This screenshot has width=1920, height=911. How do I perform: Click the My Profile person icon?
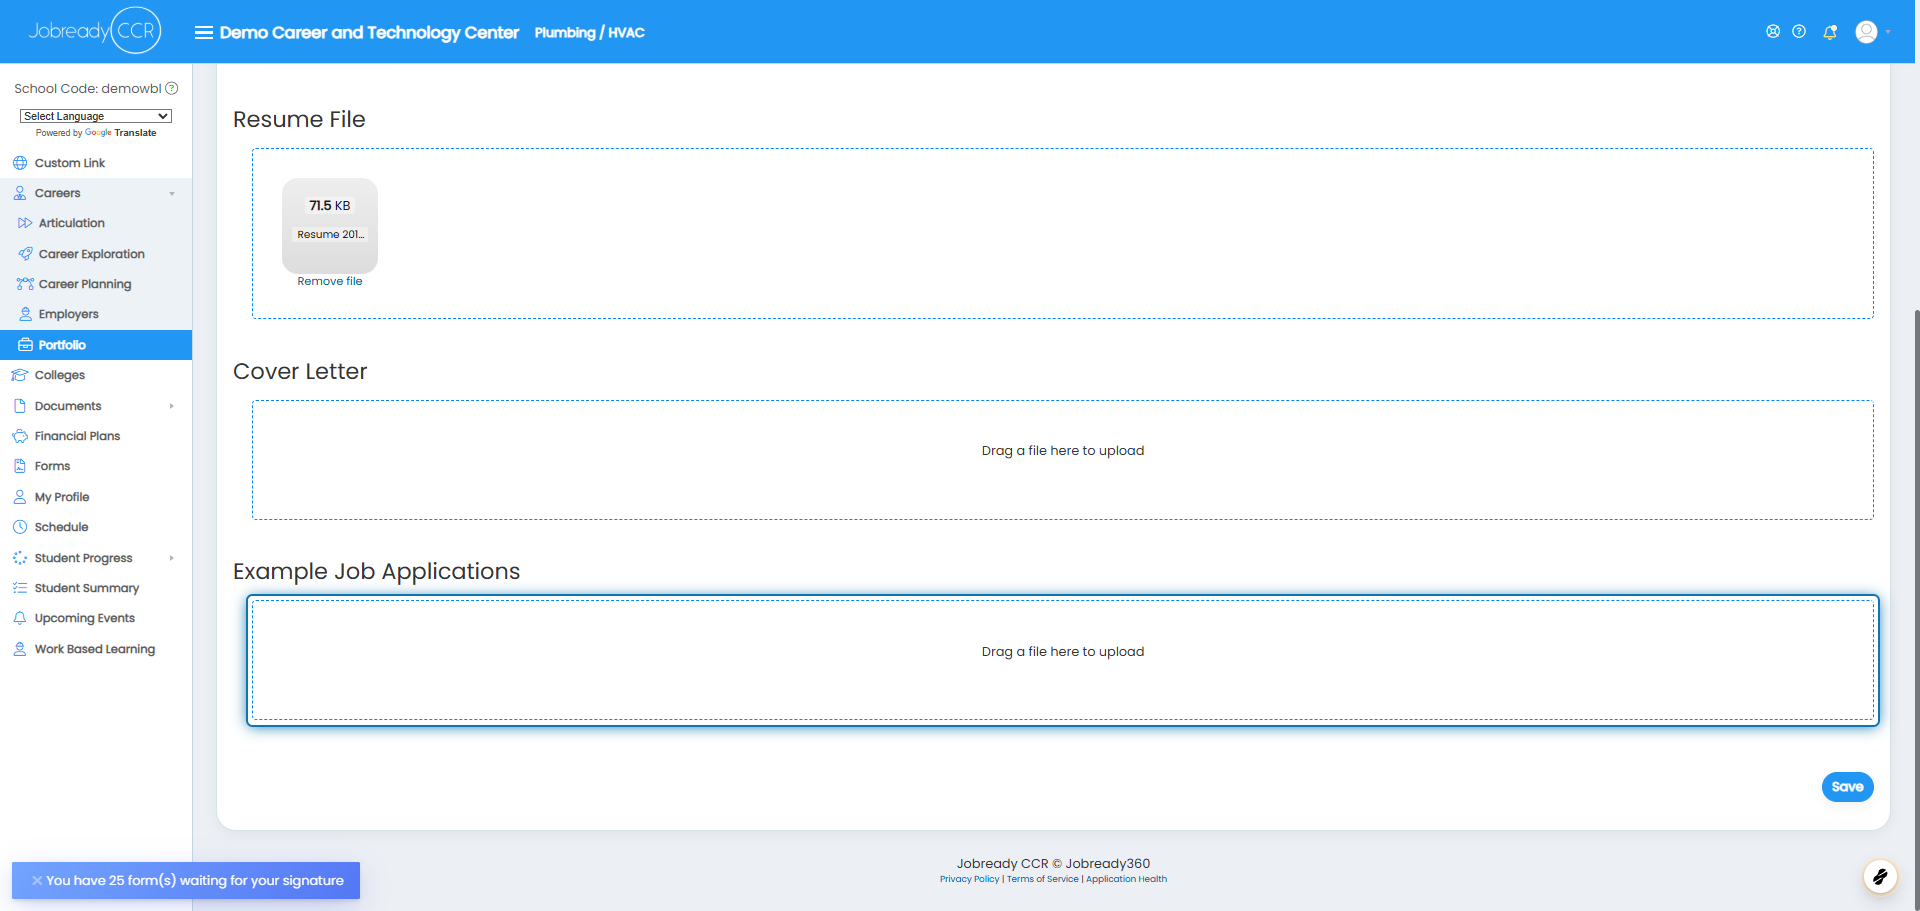pos(20,497)
